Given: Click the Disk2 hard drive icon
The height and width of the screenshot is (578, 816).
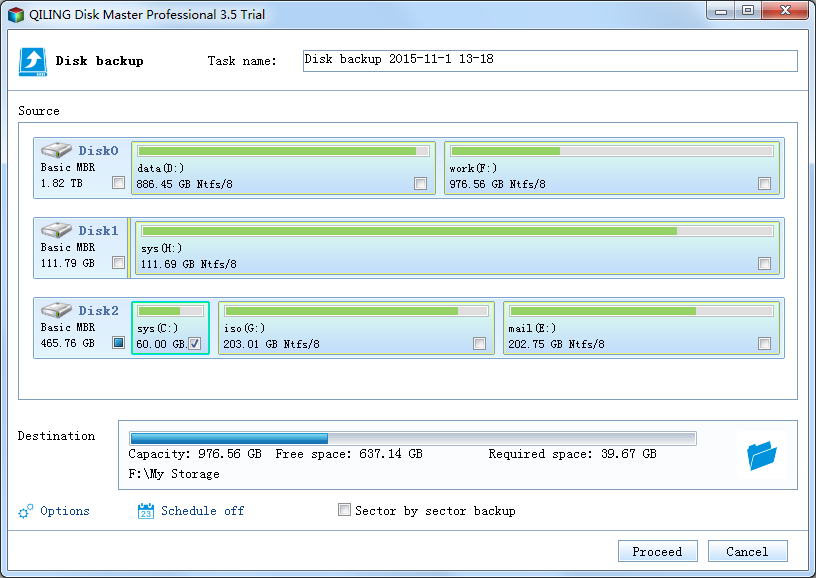Looking at the screenshot, I should (x=56, y=310).
